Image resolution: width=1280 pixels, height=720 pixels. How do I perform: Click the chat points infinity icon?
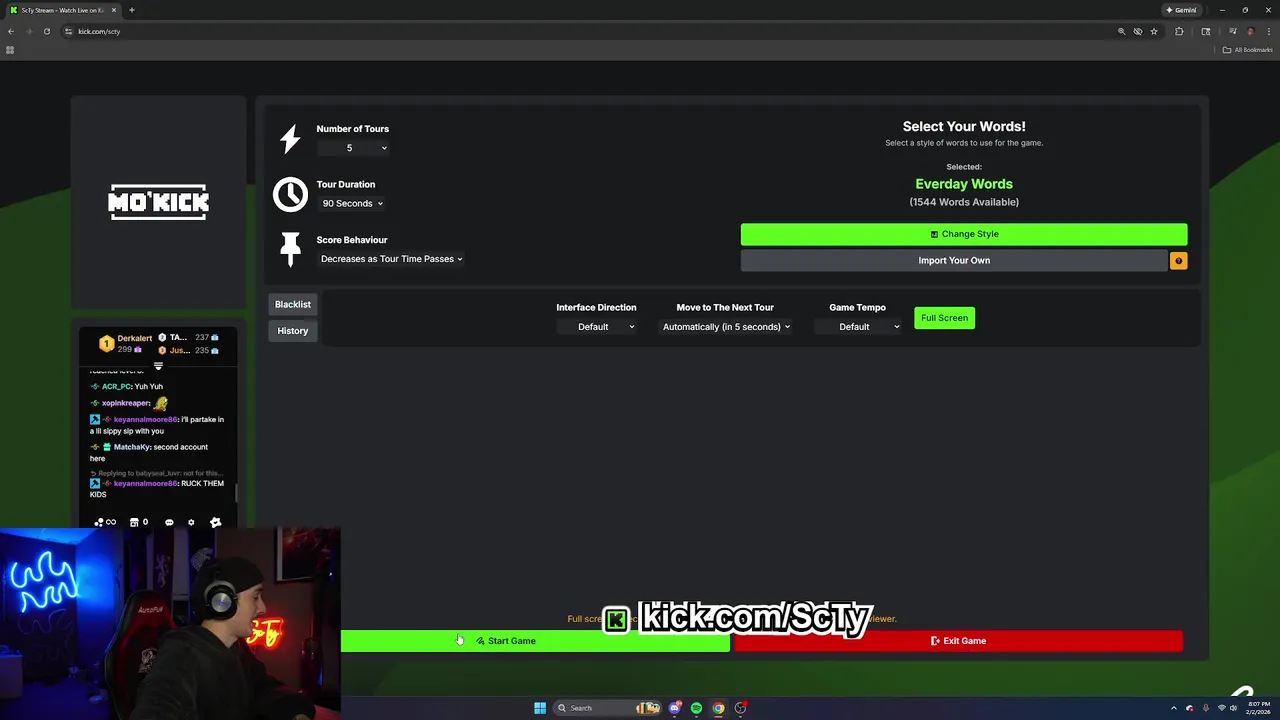(x=104, y=522)
